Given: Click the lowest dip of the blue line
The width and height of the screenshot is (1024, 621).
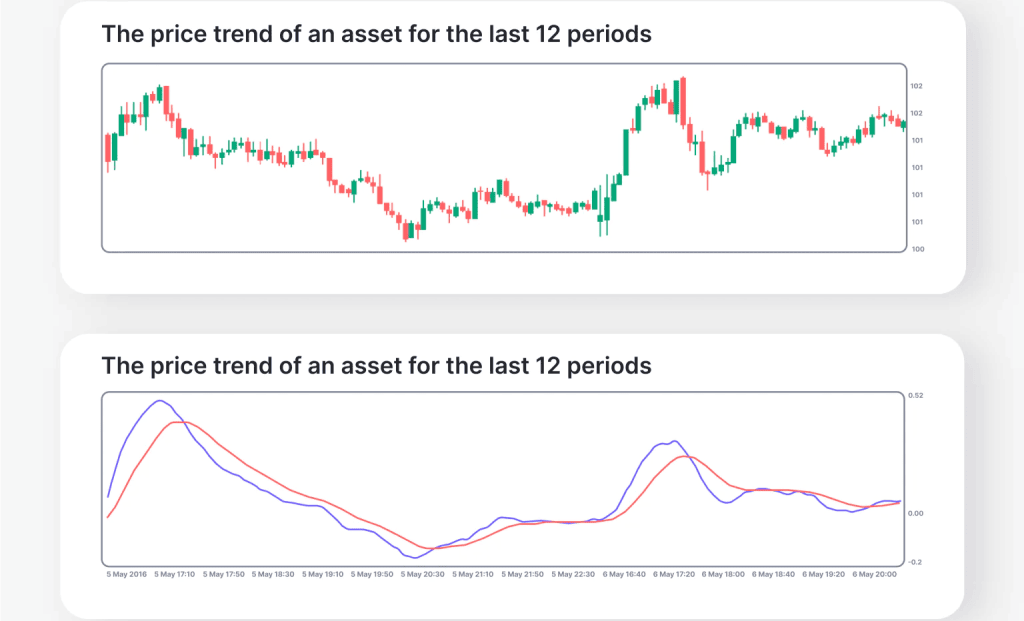Looking at the screenshot, I should click(x=415, y=557).
